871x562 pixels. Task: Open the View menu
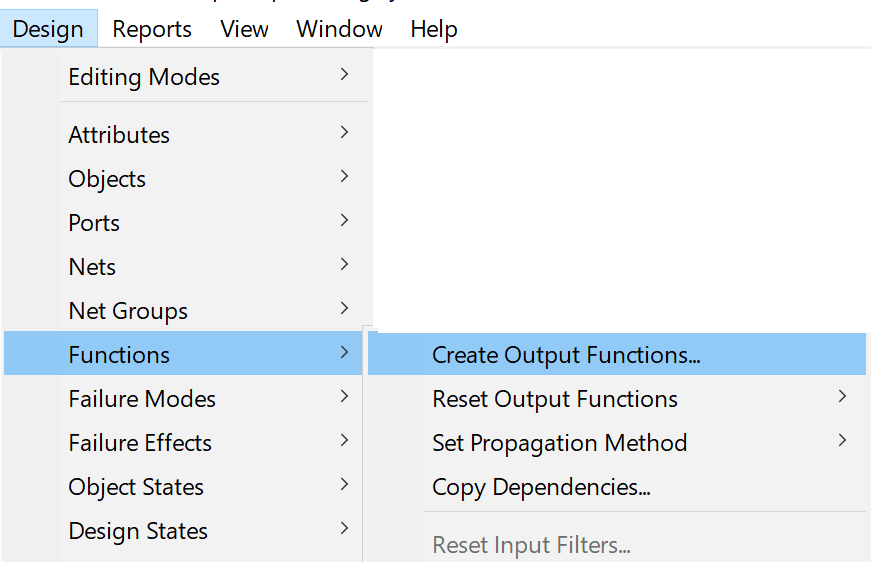(x=244, y=29)
